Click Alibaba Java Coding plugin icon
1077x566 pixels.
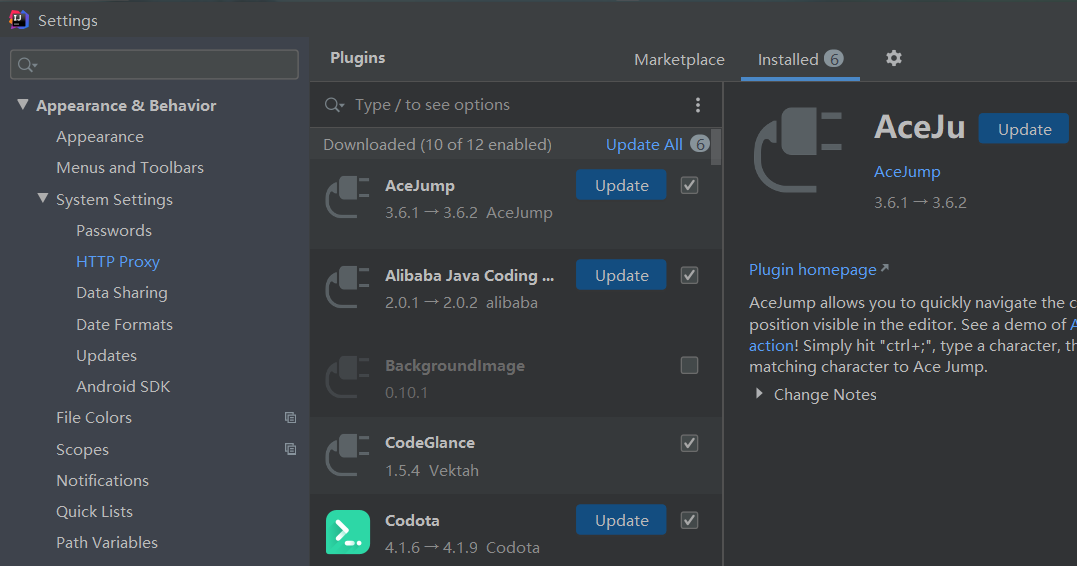pyautogui.click(x=347, y=287)
